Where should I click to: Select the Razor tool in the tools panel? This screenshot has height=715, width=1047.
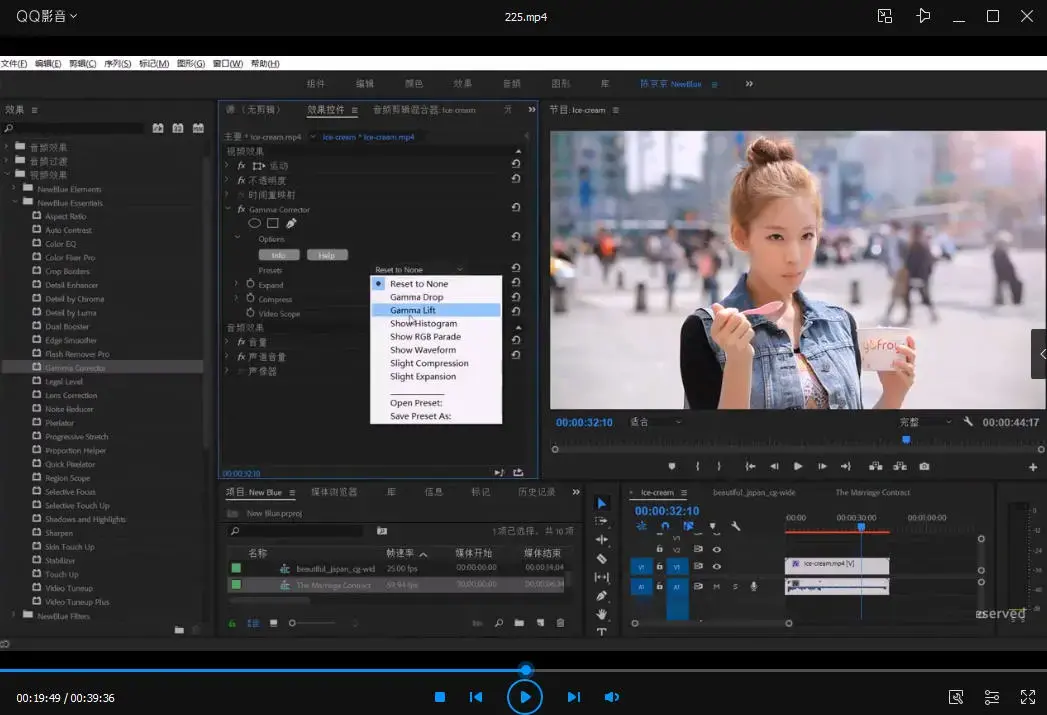coord(601,559)
